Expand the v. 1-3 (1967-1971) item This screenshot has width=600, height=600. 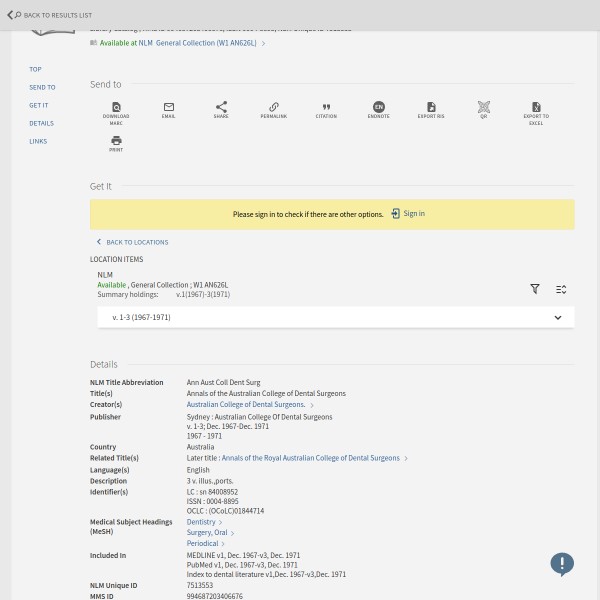(x=557, y=317)
